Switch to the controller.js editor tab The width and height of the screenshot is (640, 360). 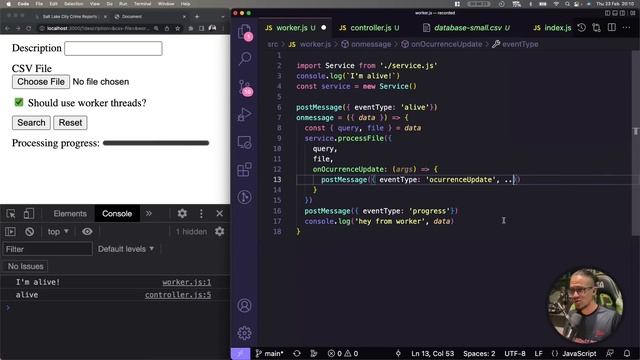(369, 28)
